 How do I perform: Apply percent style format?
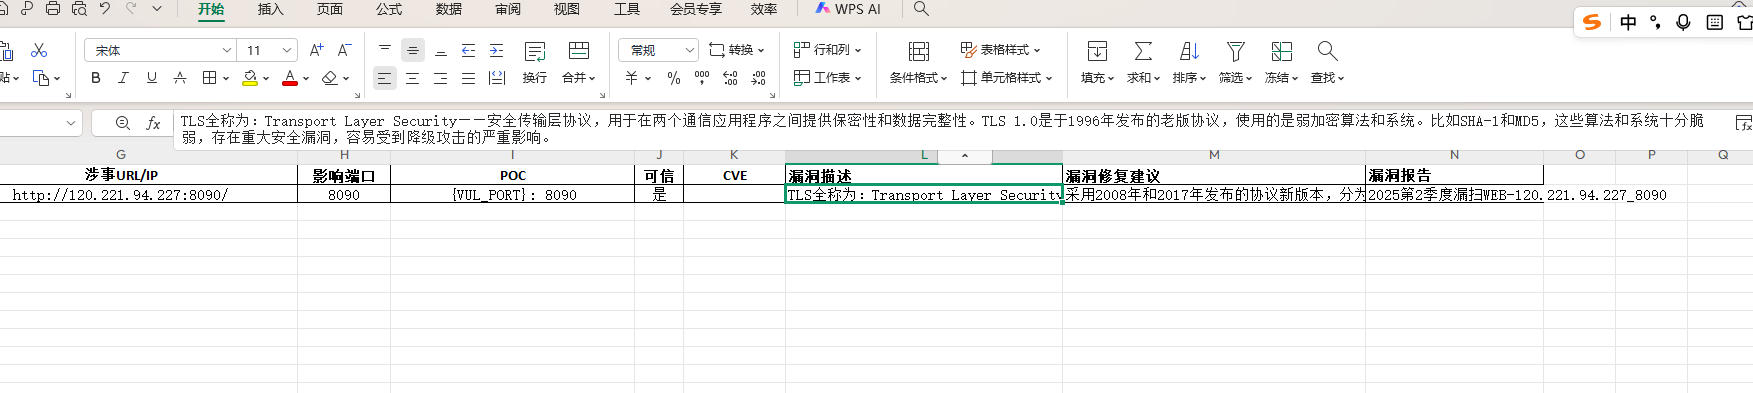tap(674, 78)
